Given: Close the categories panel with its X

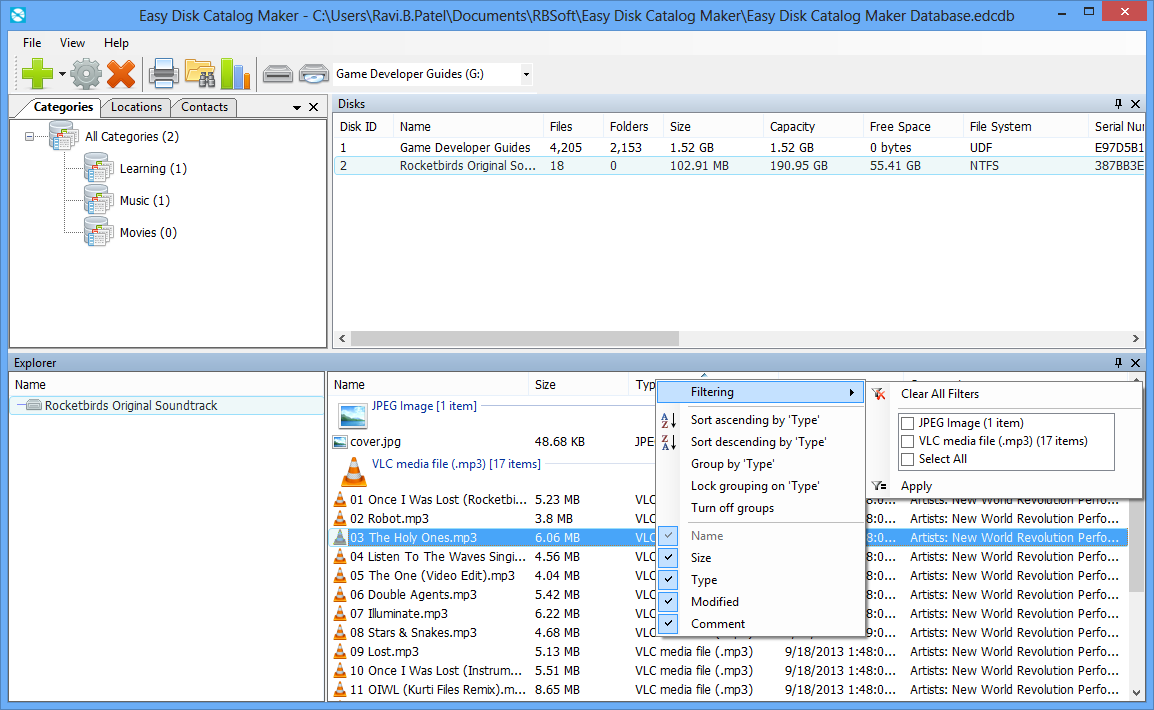Looking at the screenshot, I should (x=314, y=107).
